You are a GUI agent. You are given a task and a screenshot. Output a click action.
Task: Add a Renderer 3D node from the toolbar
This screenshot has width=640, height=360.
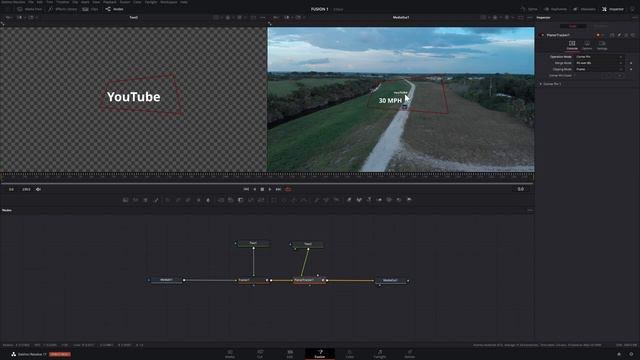click(x=409, y=200)
